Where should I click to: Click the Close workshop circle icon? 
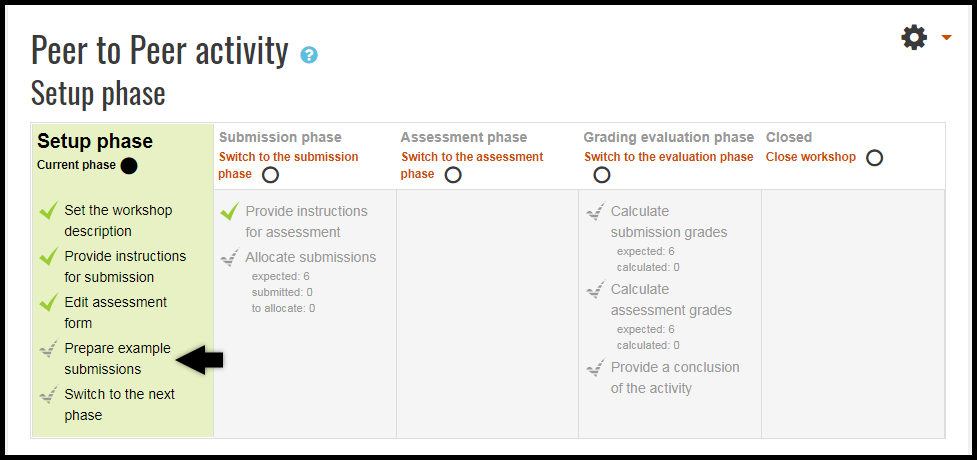coord(875,158)
